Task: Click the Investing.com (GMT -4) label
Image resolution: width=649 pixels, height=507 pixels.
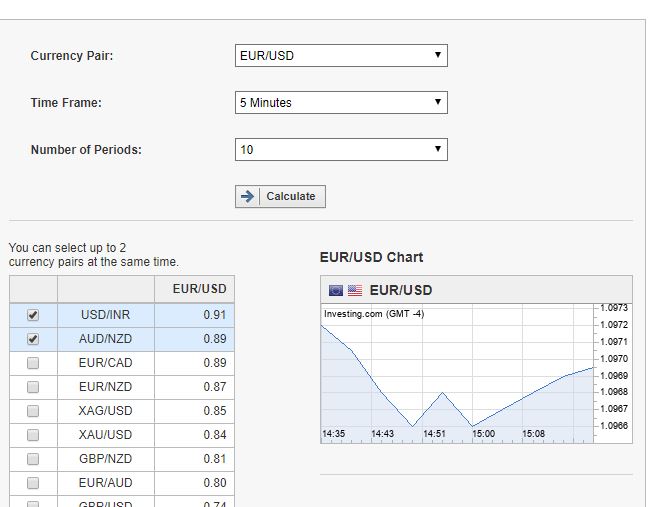Action: [374, 314]
